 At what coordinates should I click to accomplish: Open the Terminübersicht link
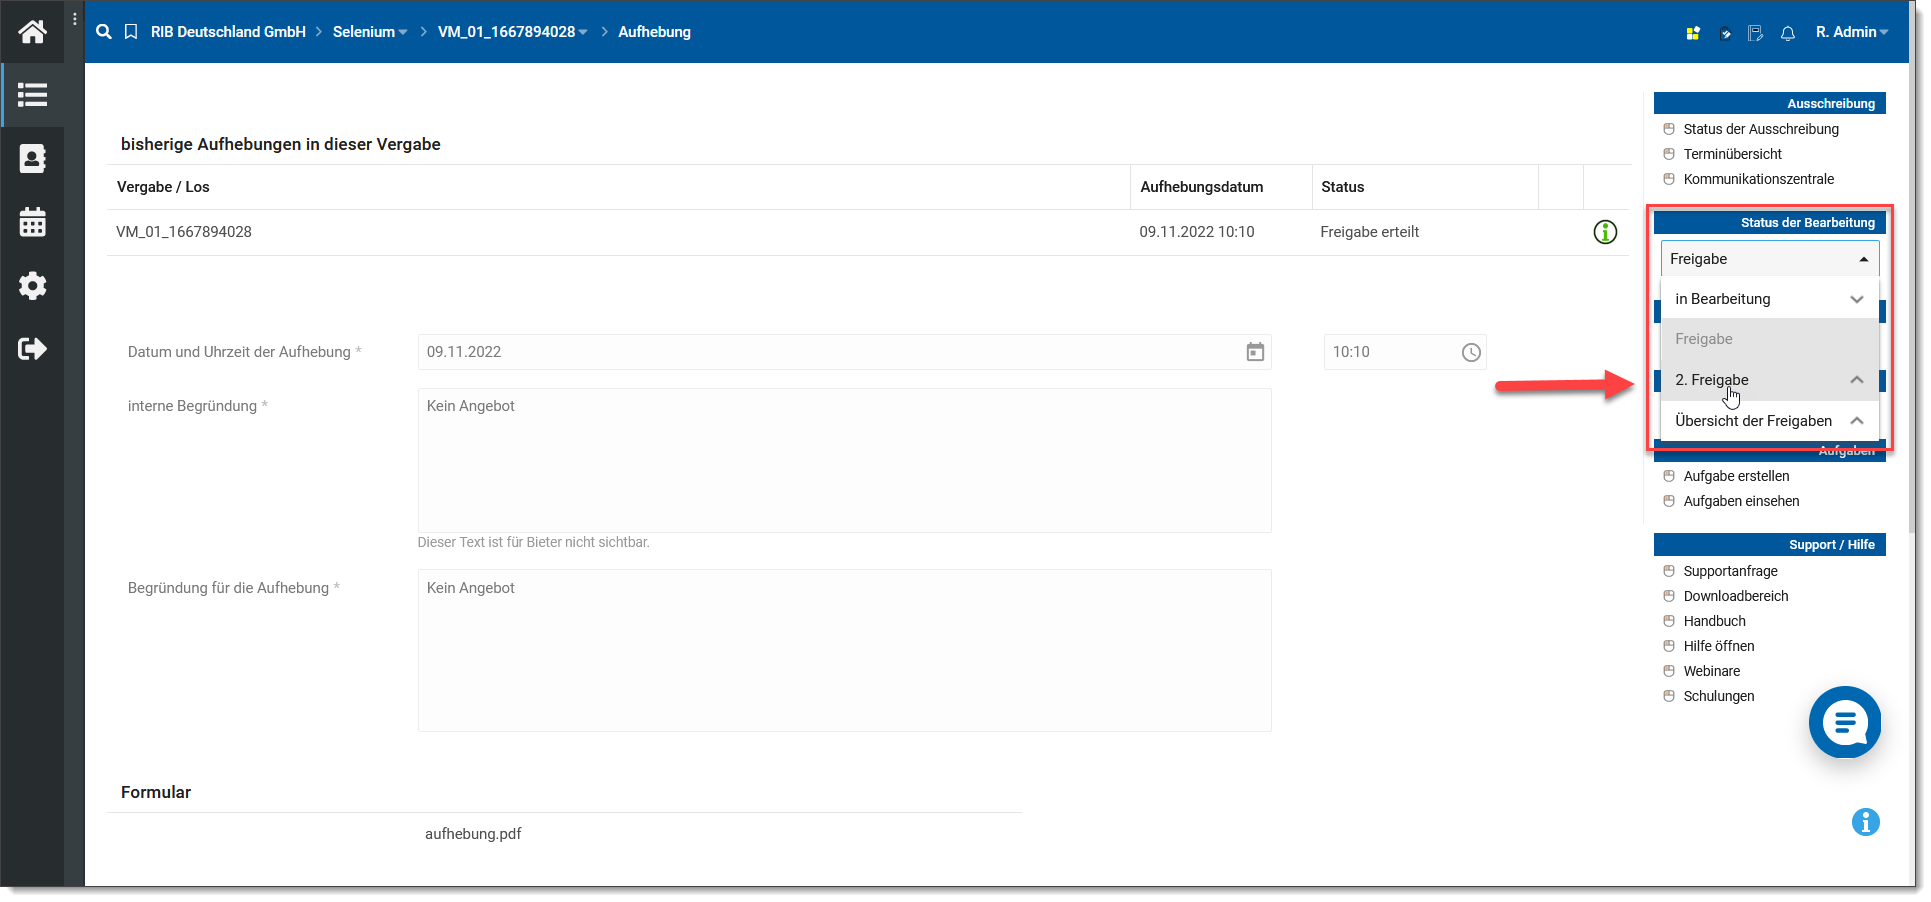(x=1732, y=154)
